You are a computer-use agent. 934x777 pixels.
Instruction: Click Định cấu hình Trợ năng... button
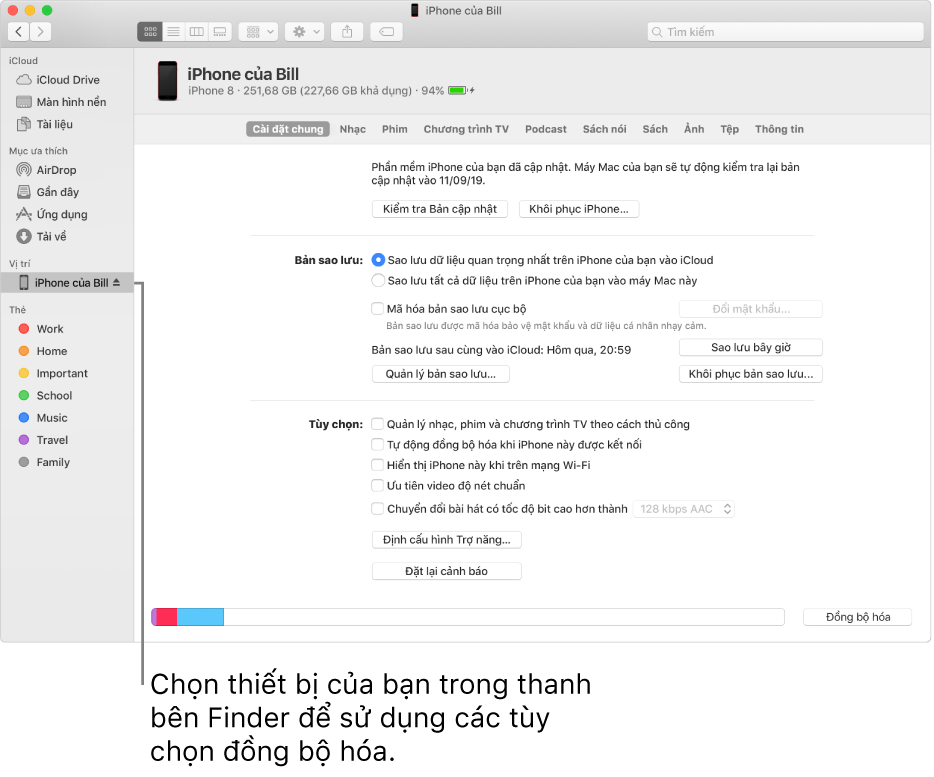pos(447,540)
